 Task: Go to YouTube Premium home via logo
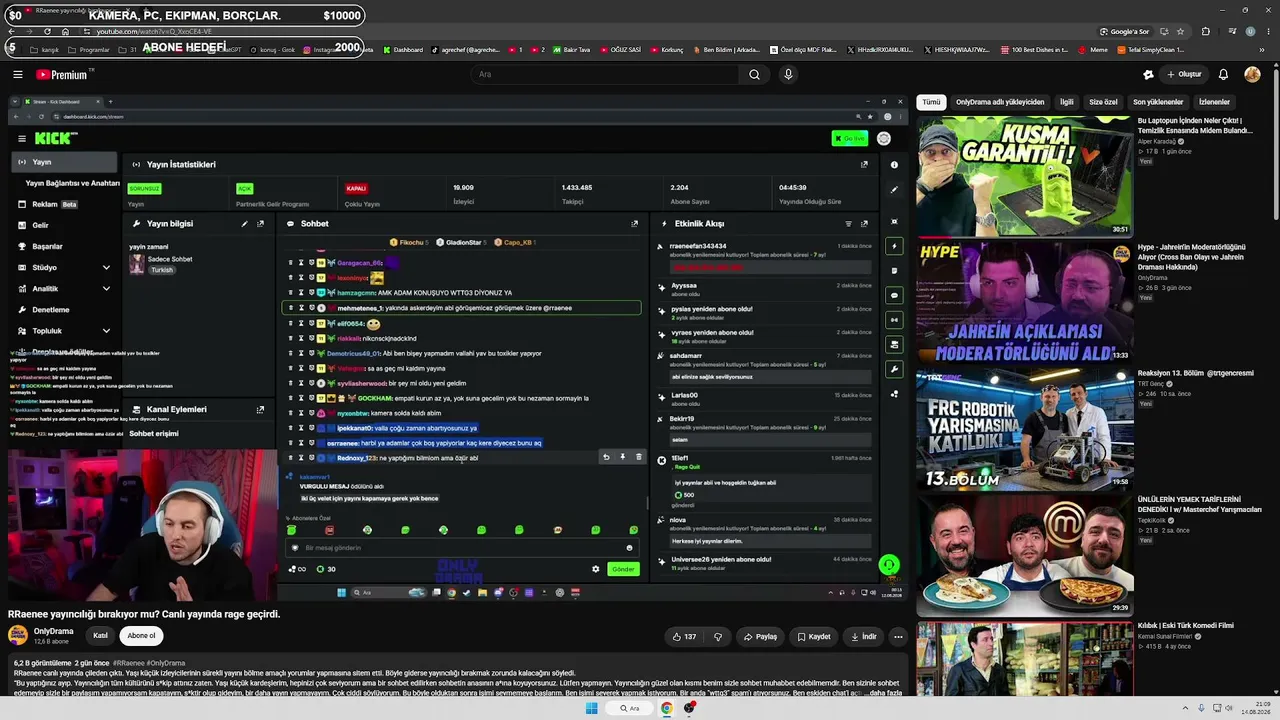tap(64, 74)
